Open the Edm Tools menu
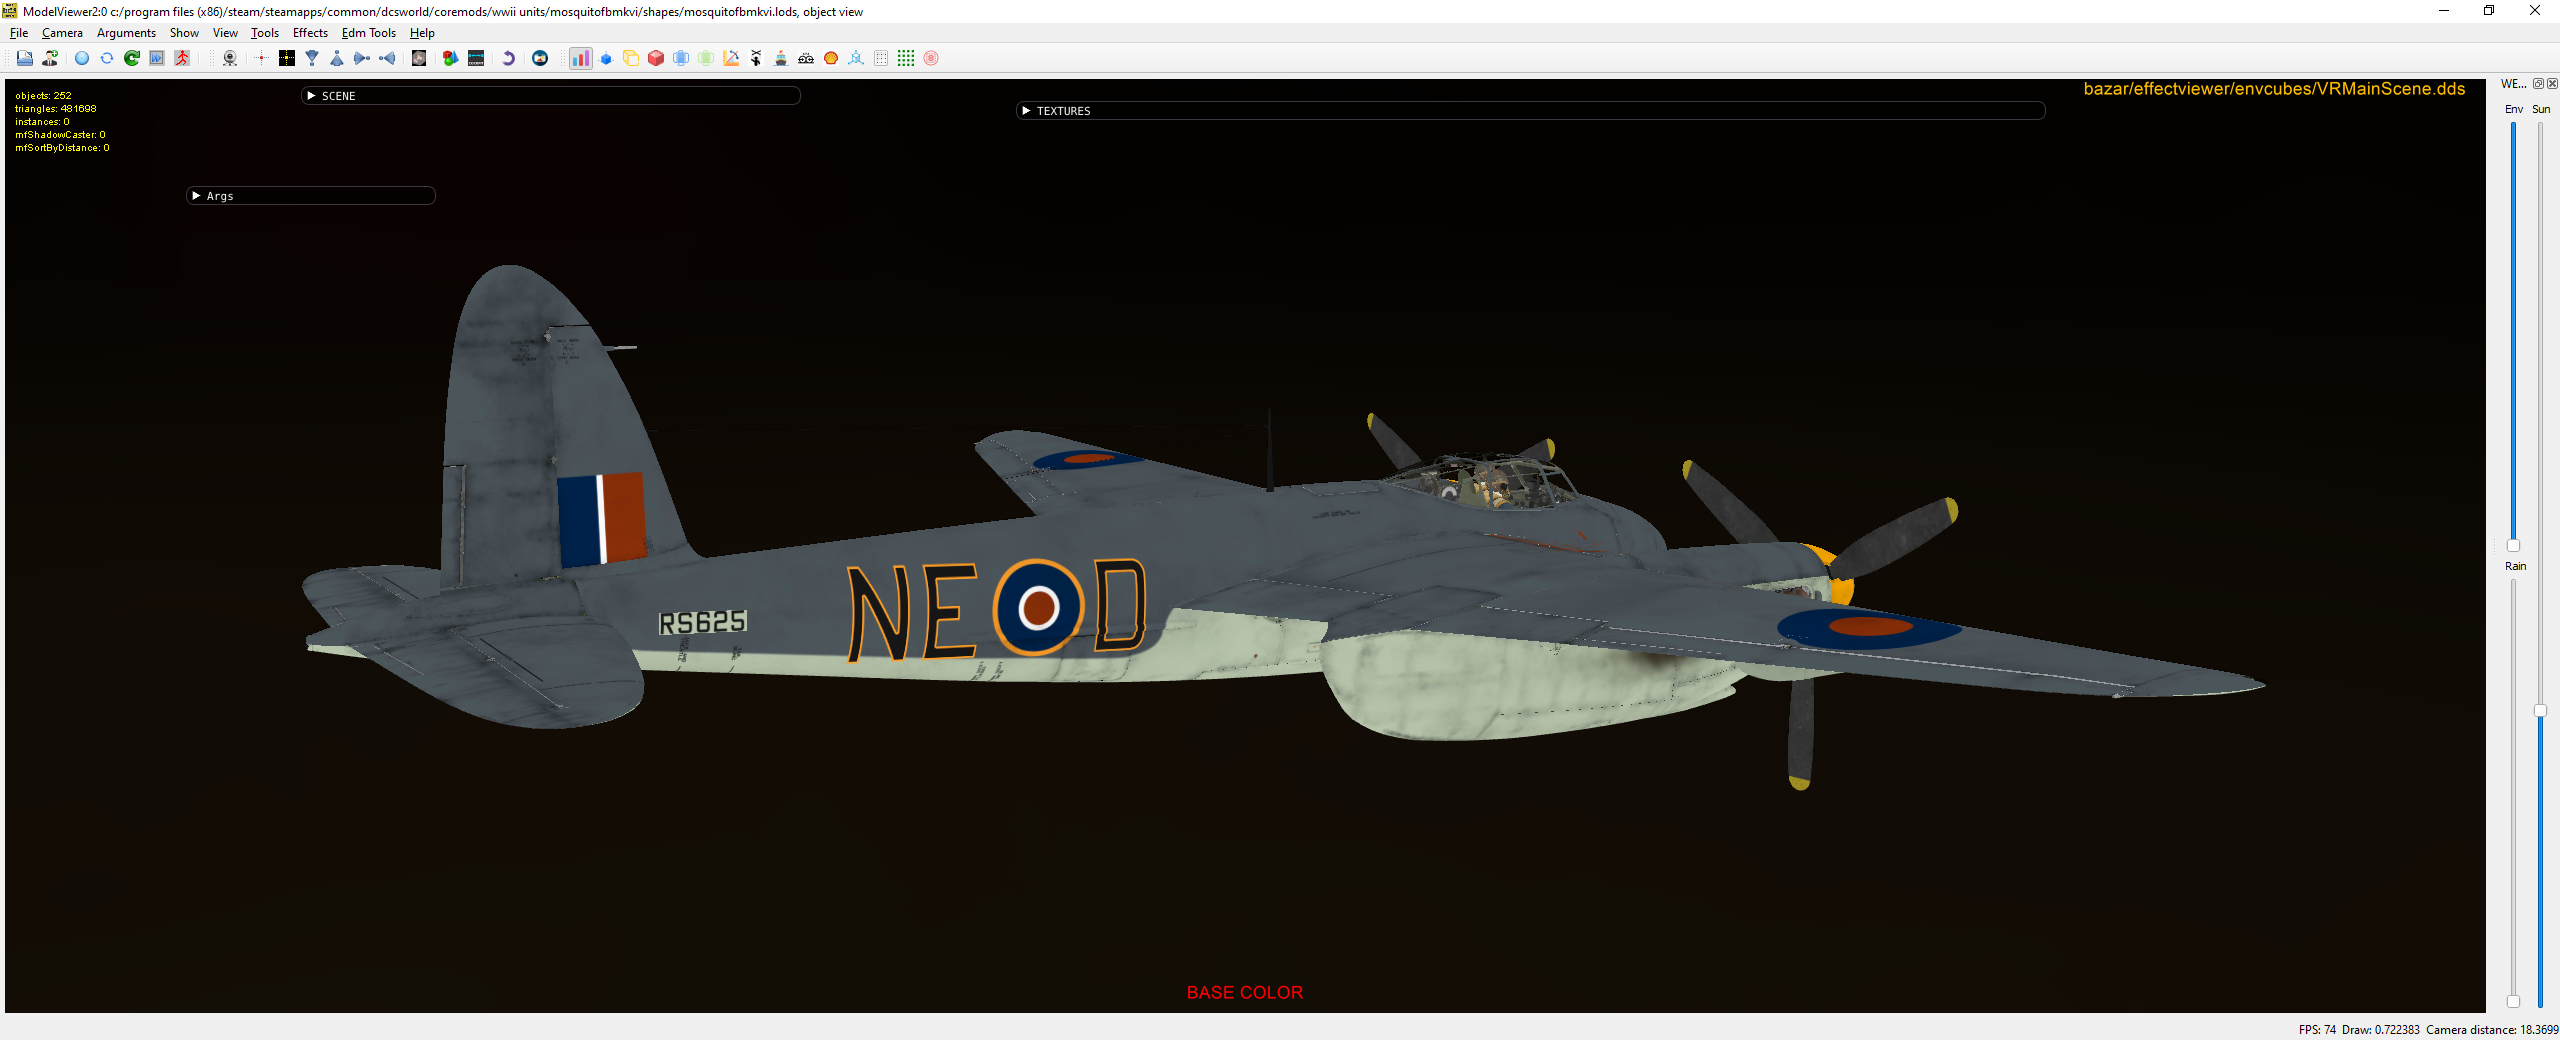This screenshot has width=2560, height=1040. pyautogui.click(x=369, y=33)
